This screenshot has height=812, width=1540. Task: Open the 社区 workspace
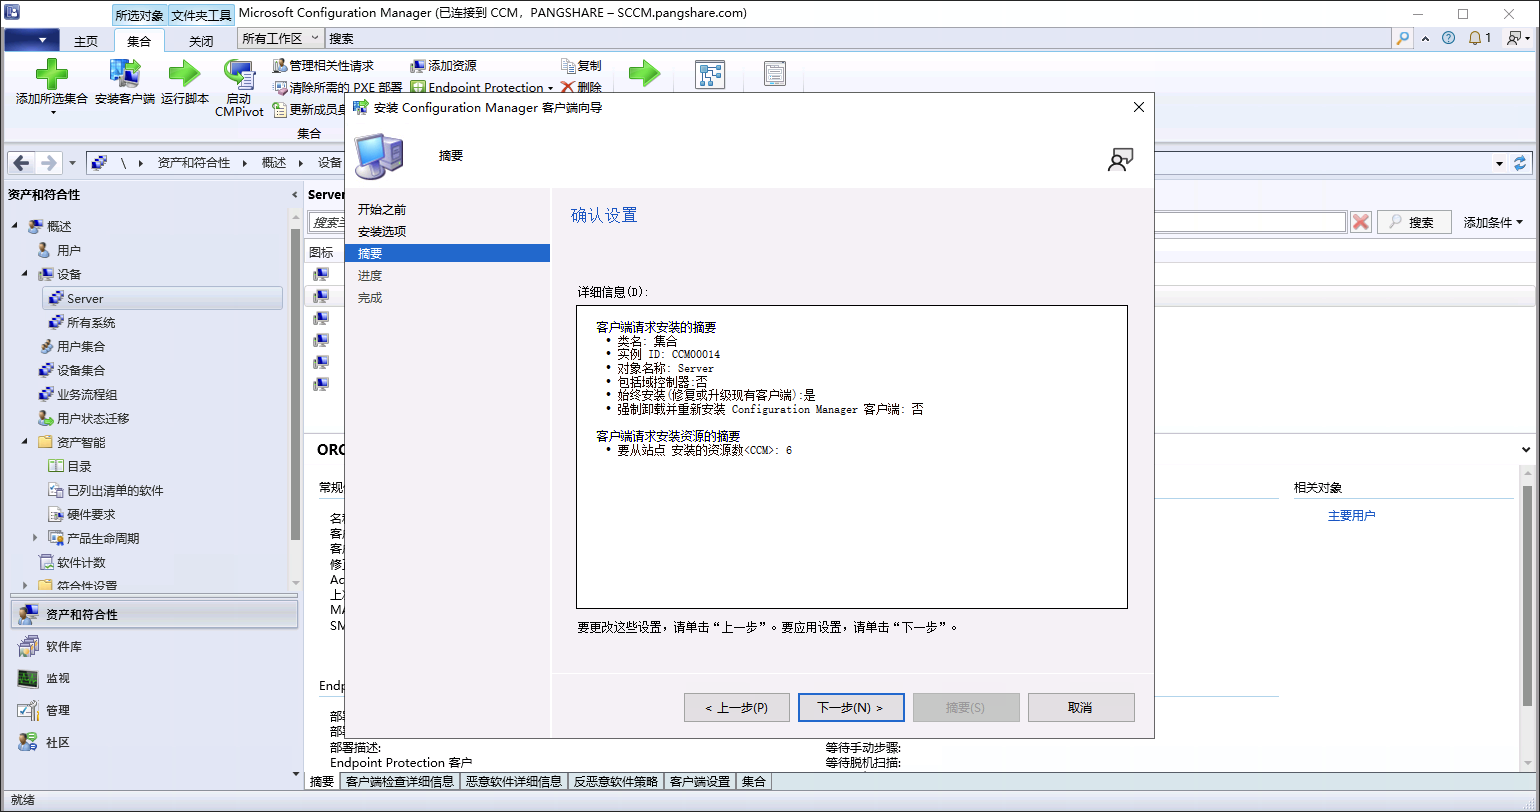pos(155,742)
